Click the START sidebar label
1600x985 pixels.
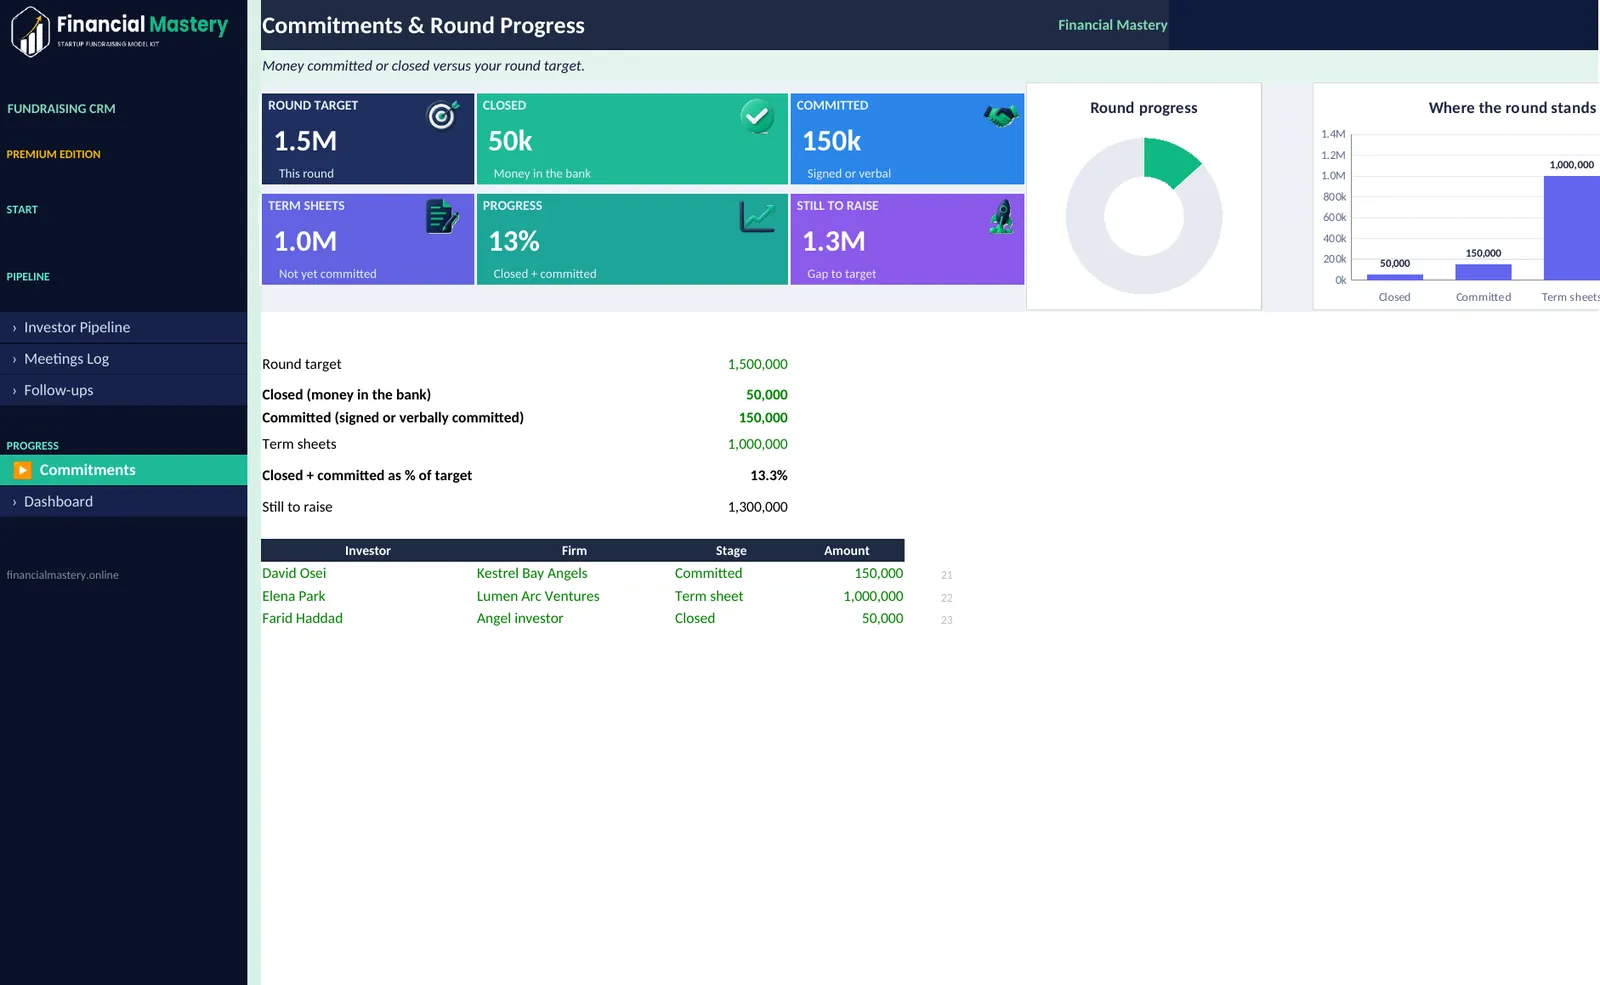pos(22,210)
